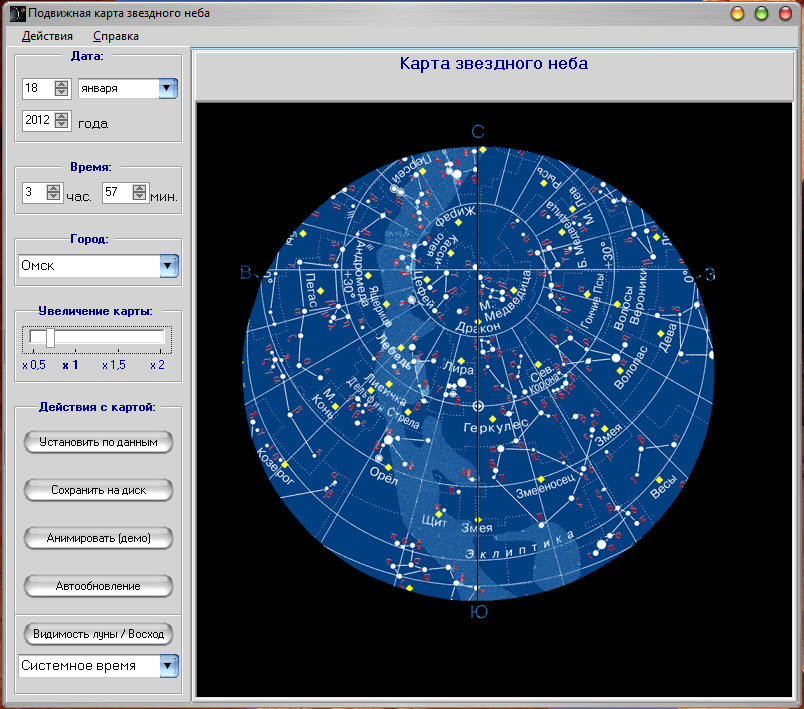This screenshot has width=804, height=709.
Task: Click the minutes field showing 57
Action: pyautogui.click(x=115, y=192)
